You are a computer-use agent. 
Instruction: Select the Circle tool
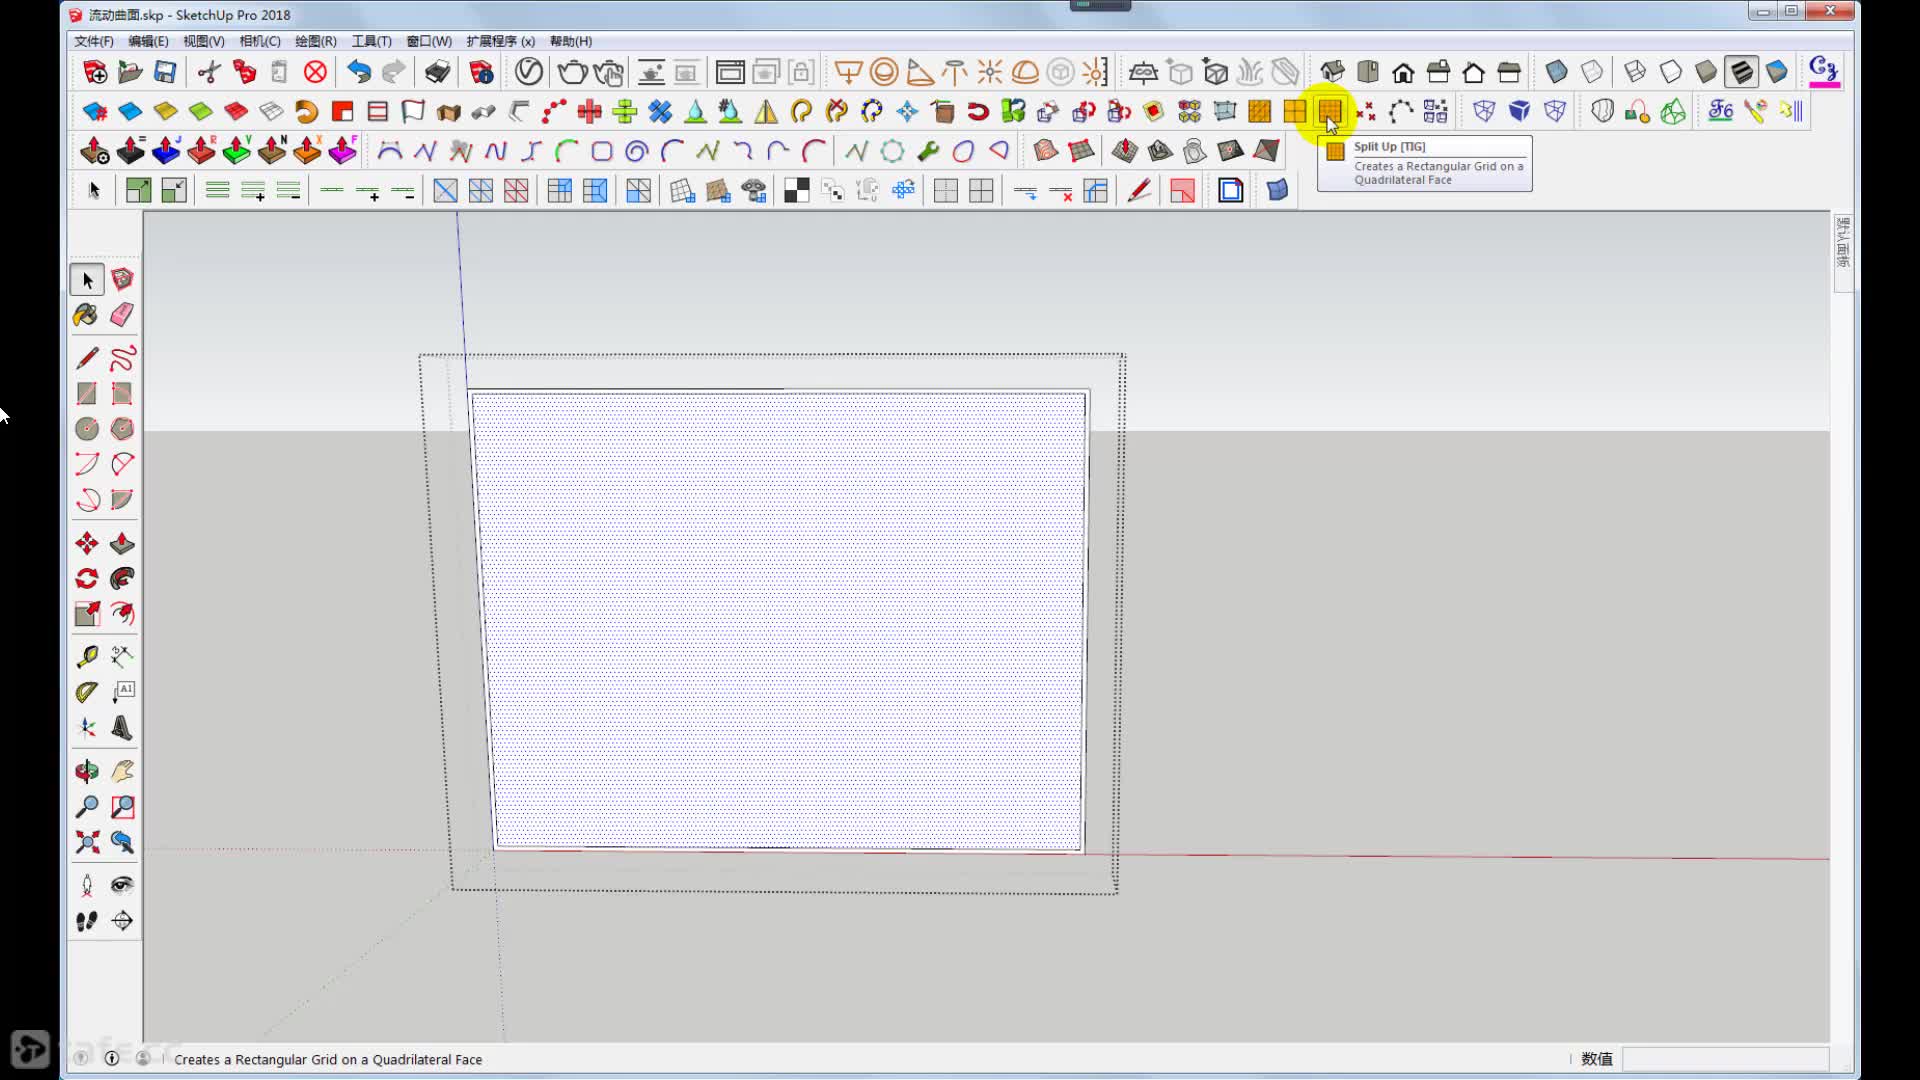[87, 429]
